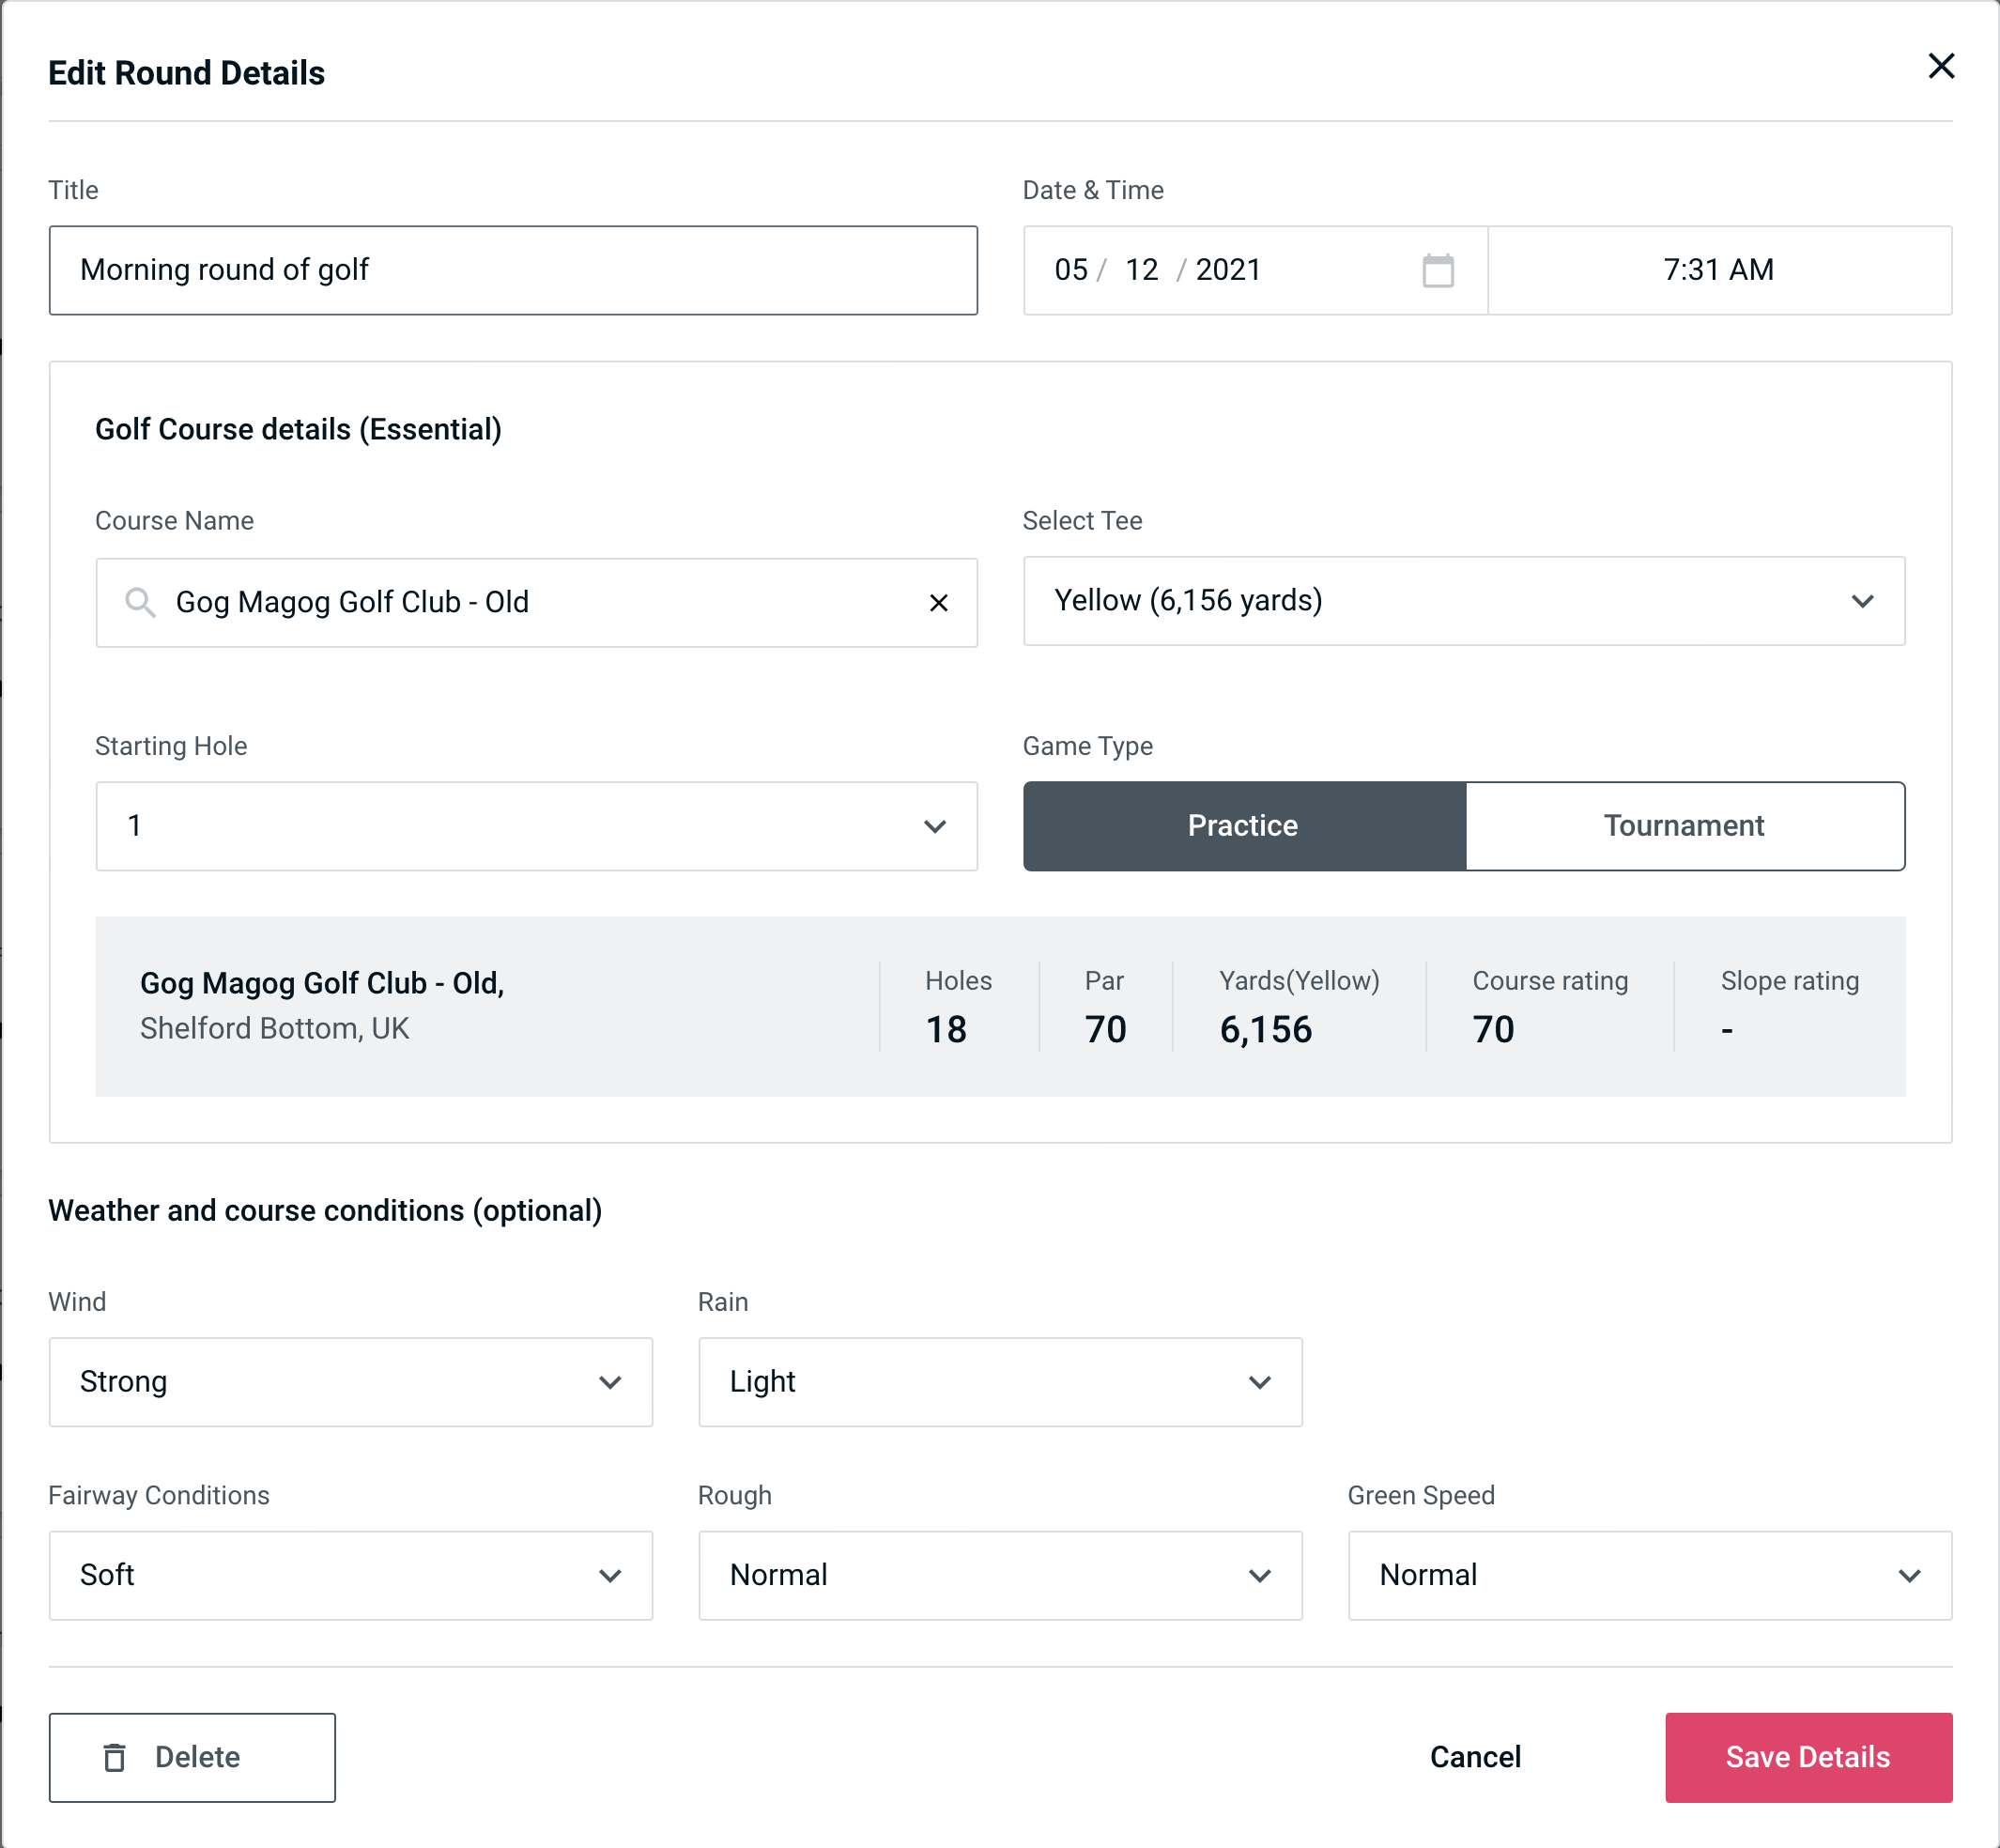This screenshot has width=2000, height=1848.
Task: Toggle Game Type to Practice
Action: point(1242,825)
